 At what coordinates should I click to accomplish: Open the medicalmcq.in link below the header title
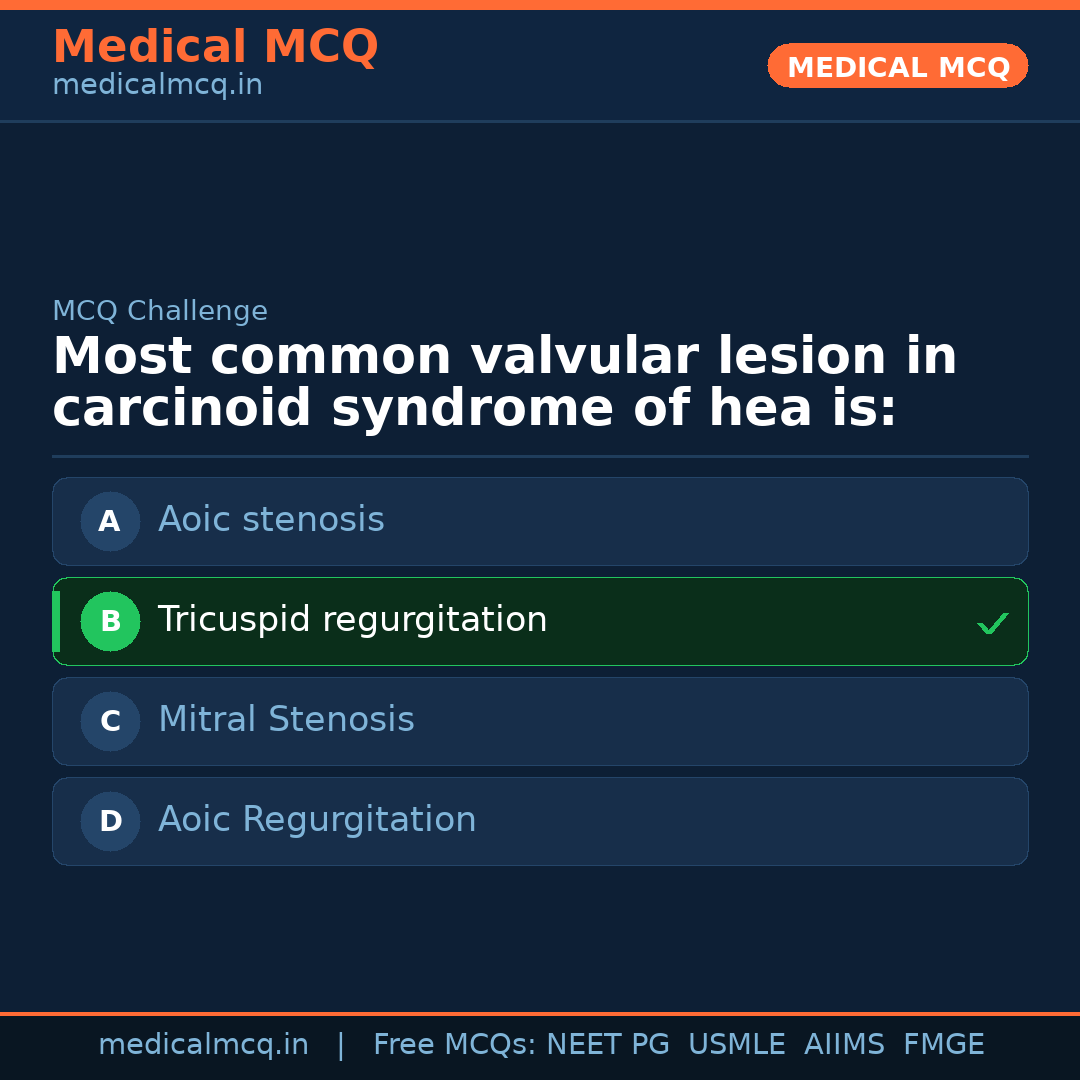pos(157,86)
